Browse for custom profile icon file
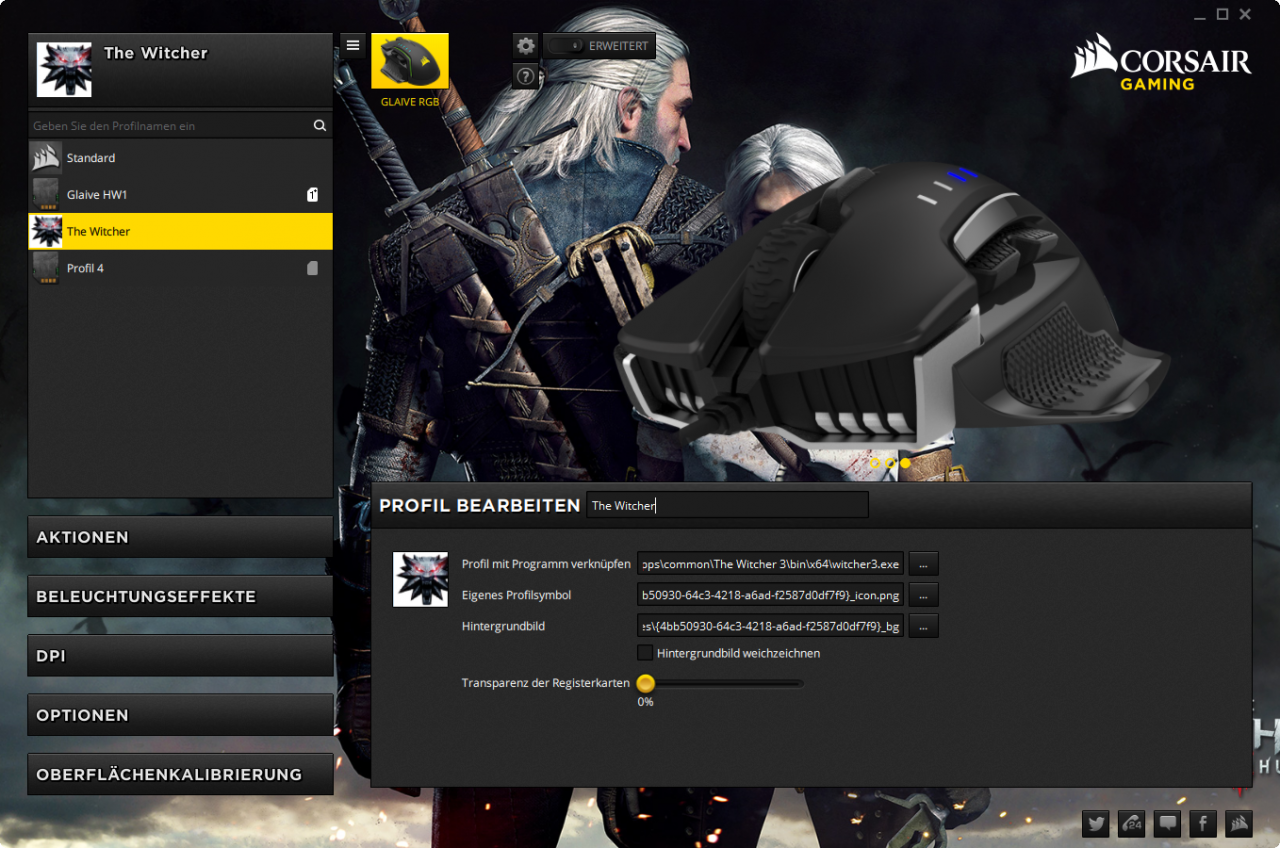The width and height of the screenshot is (1280, 848). click(923, 595)
